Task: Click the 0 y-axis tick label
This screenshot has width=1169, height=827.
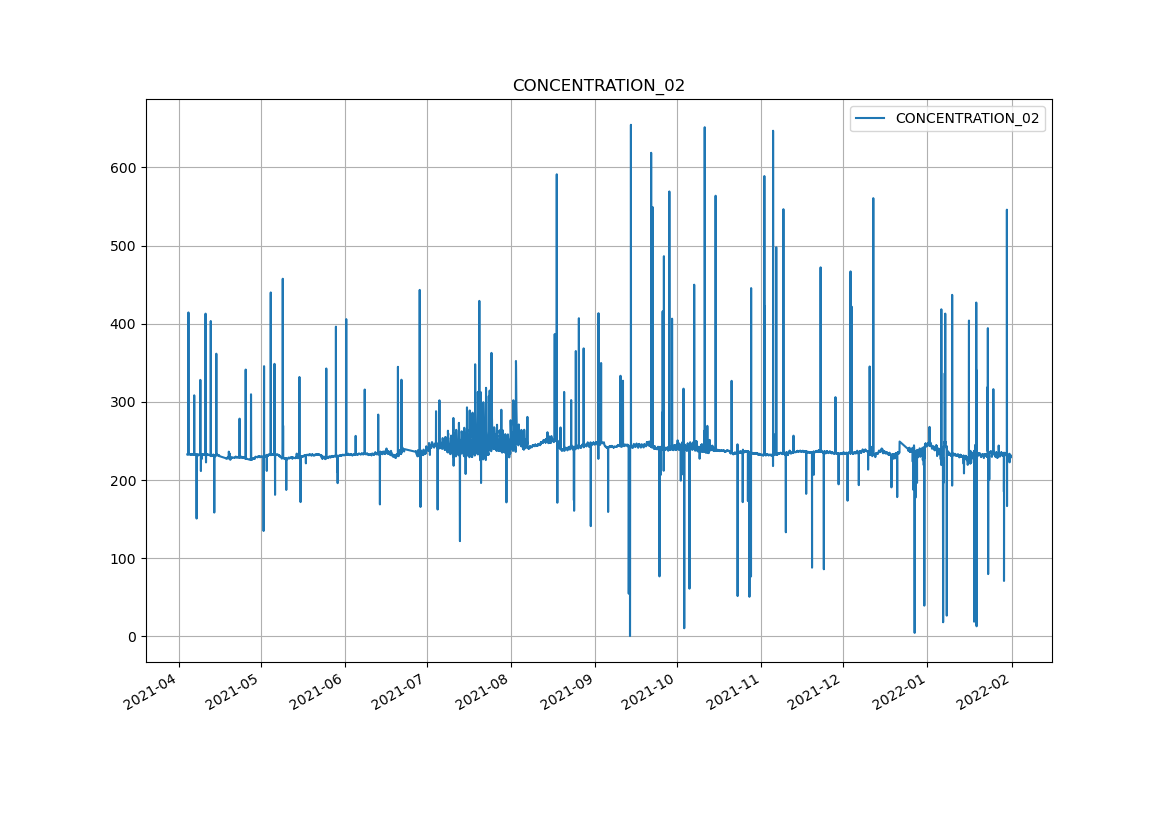Action: tap(132, 637)
